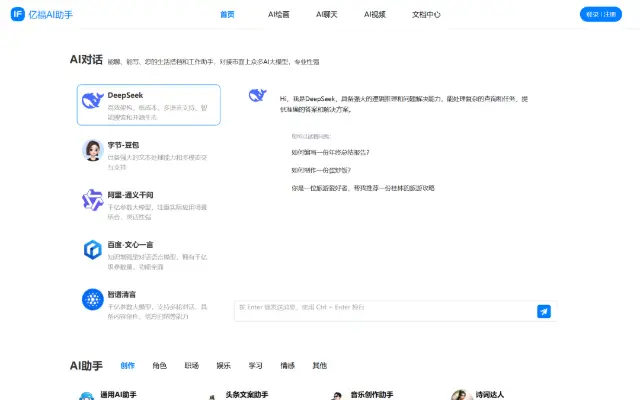Click the blue login/register button

[x=601, y=14]
